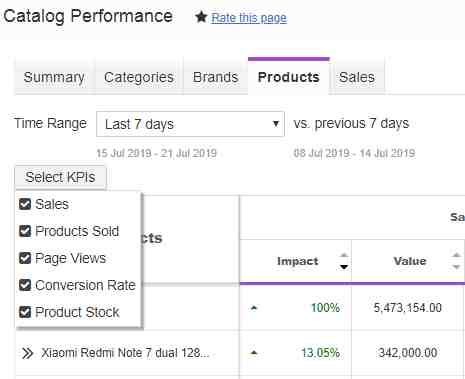Click the star icon beside Rate this page
Viewport: 465px width, 379px height.
201,17
